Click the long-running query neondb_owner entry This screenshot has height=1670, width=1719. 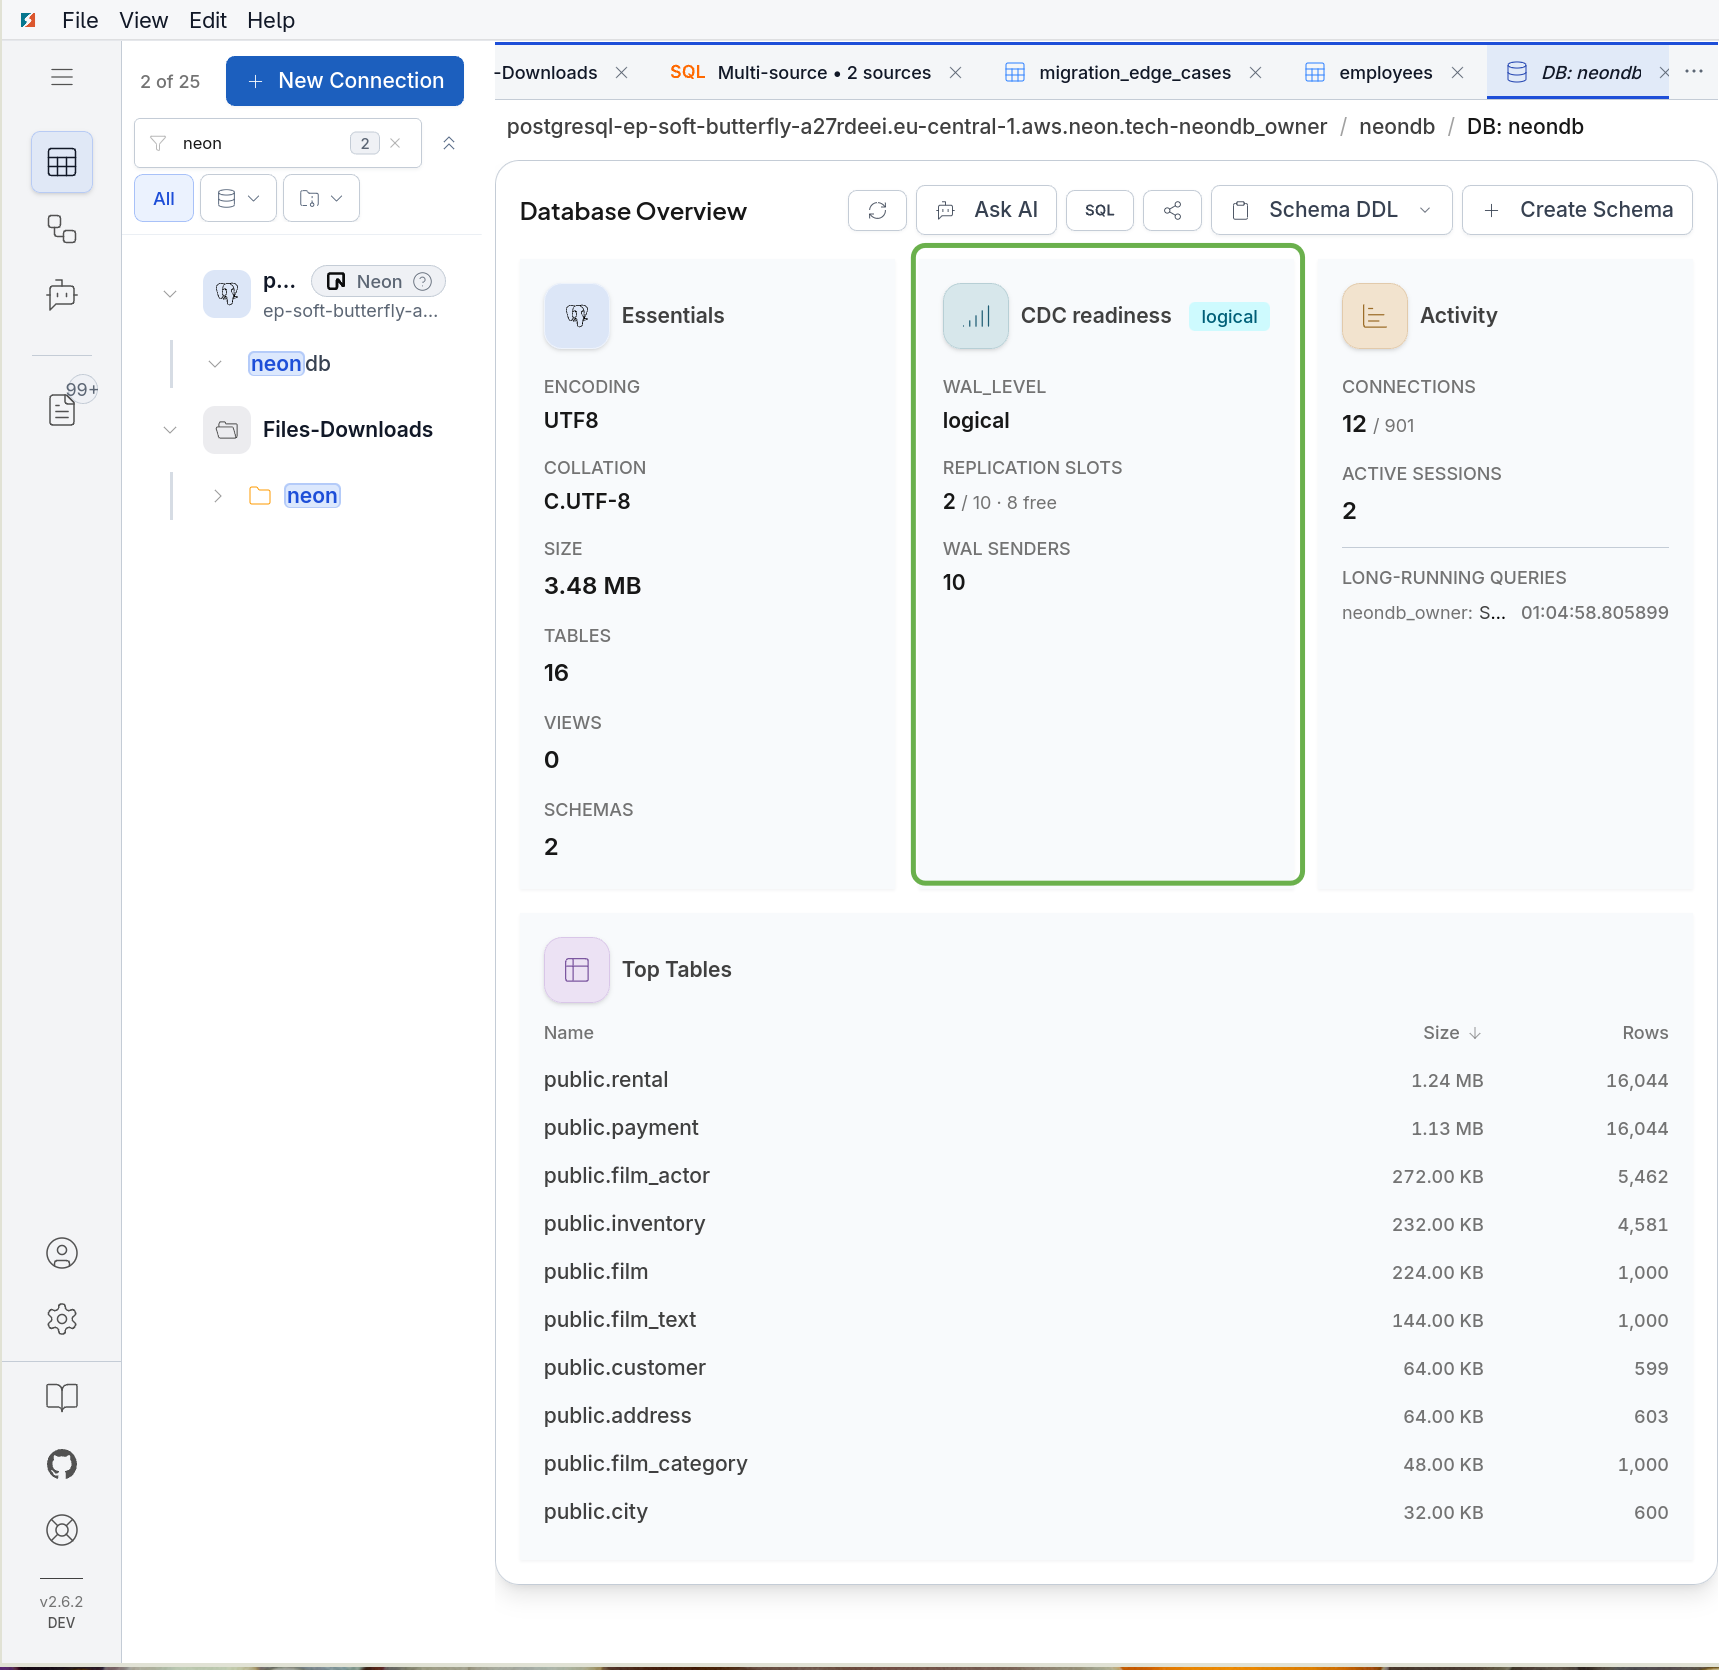coord(1505,613)
